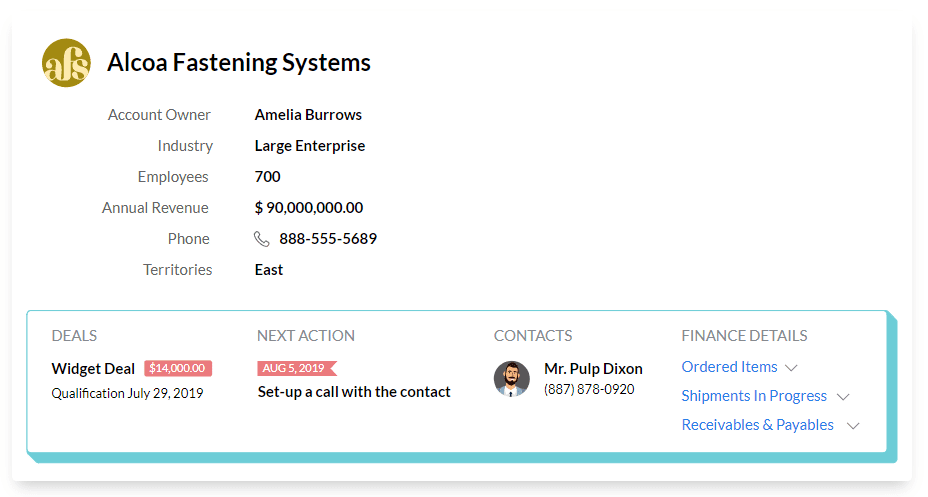The image size is (928, 497).
Task: Open the Widget Deal record
Action: coord(93,369)
